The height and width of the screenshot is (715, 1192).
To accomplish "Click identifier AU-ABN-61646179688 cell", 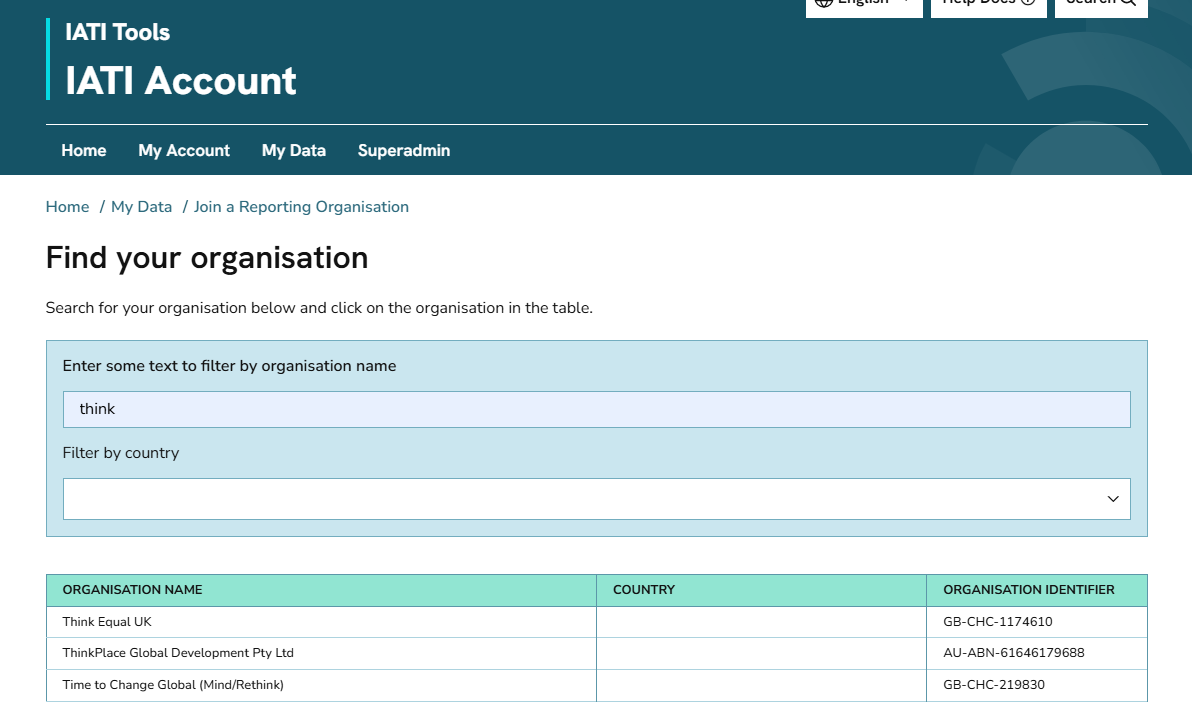I will click(x=1013, y=653).
